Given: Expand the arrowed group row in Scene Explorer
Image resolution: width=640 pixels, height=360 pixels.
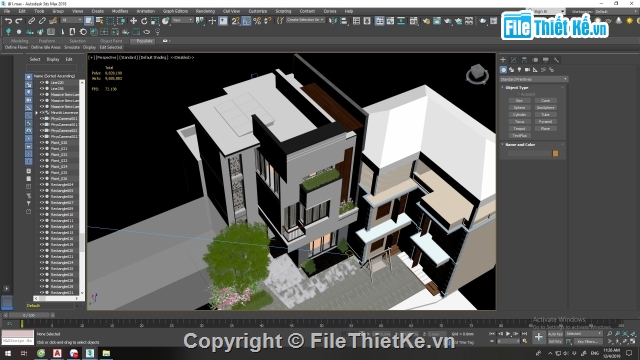Looking at the screenshot, I should 36,113.
